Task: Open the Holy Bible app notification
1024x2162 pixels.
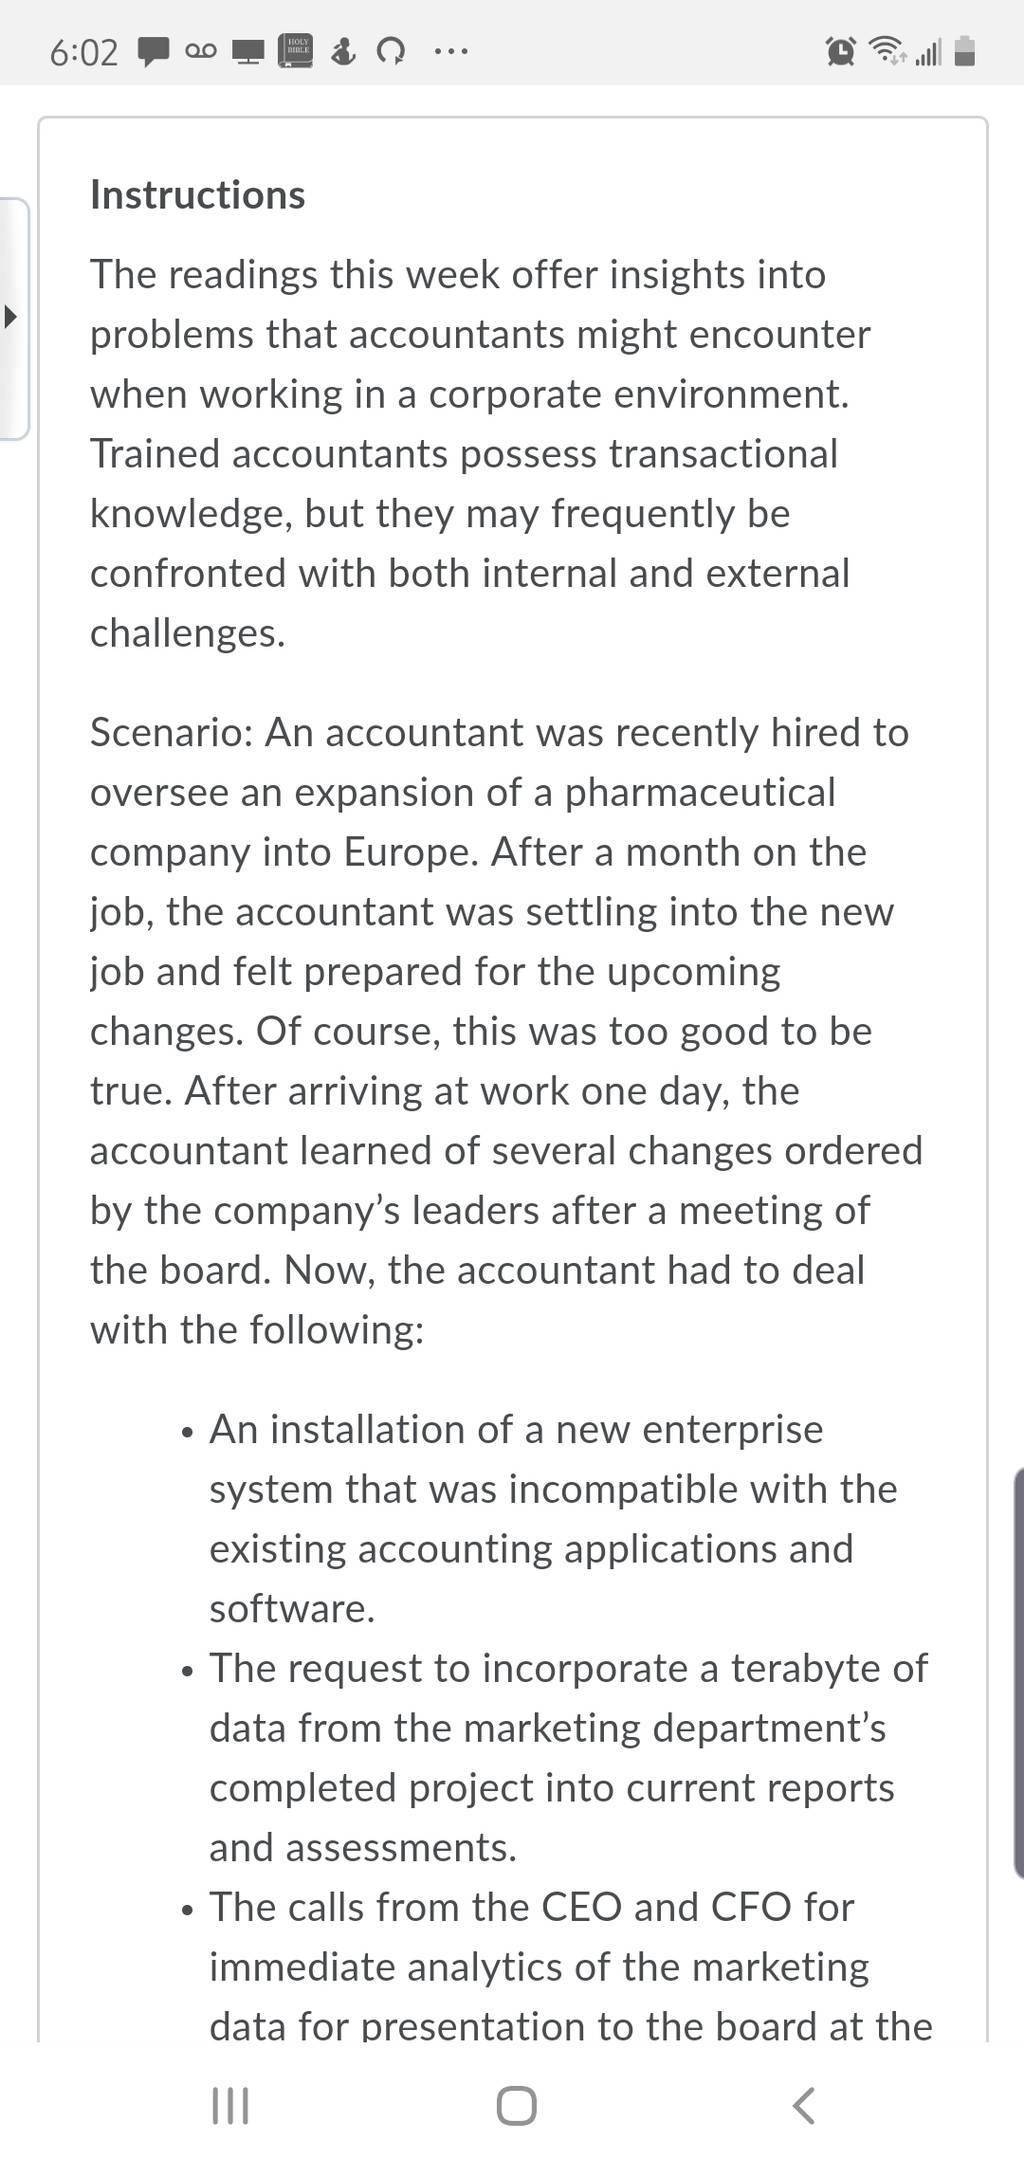Action: [x=297, y=50]
